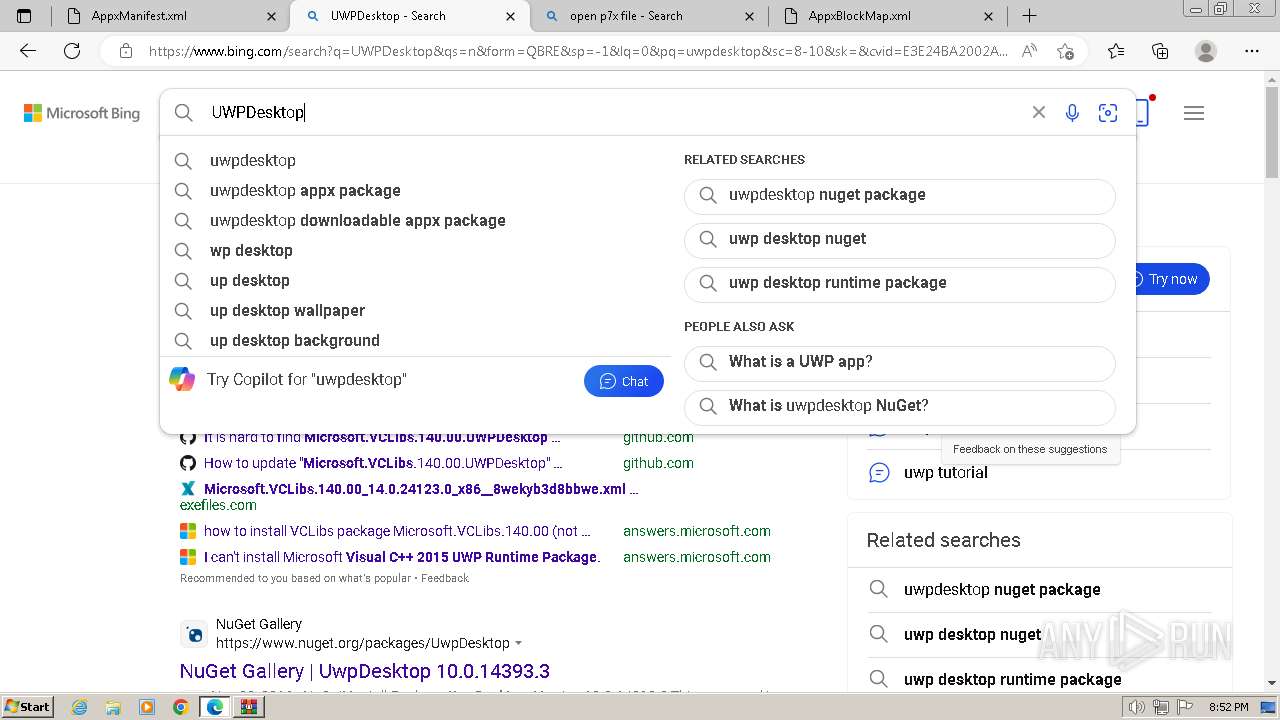Select suggestion up desktop wallpaper
Image resolution: width=1280 pixels, height=720 pixels.
(415, 310)
